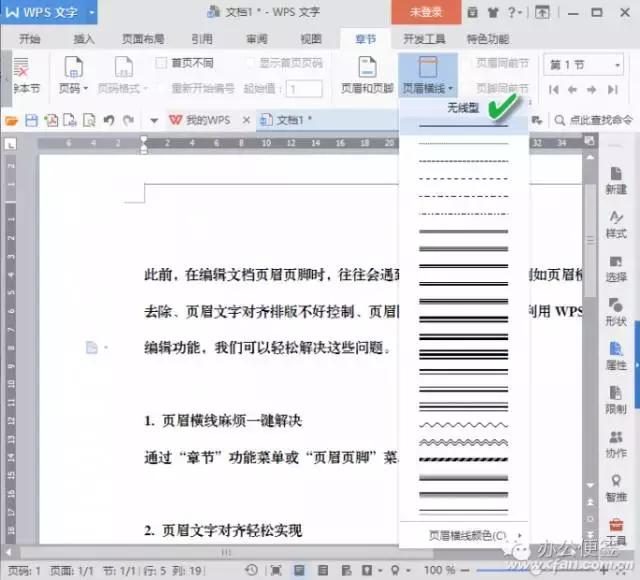640x580 pixels.
Task: Open the 审阅 ribbon tab
Action: [x=257, y=39]
